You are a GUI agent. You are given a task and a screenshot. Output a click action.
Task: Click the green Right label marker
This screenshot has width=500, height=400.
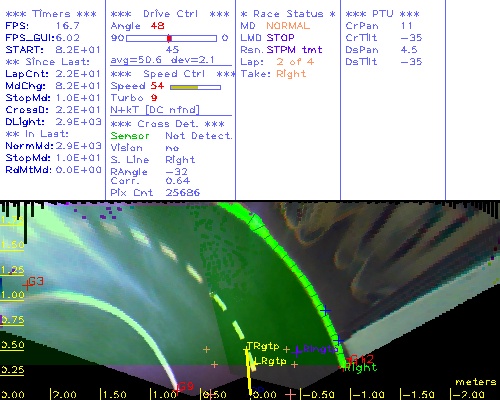[x=360, y=367]
